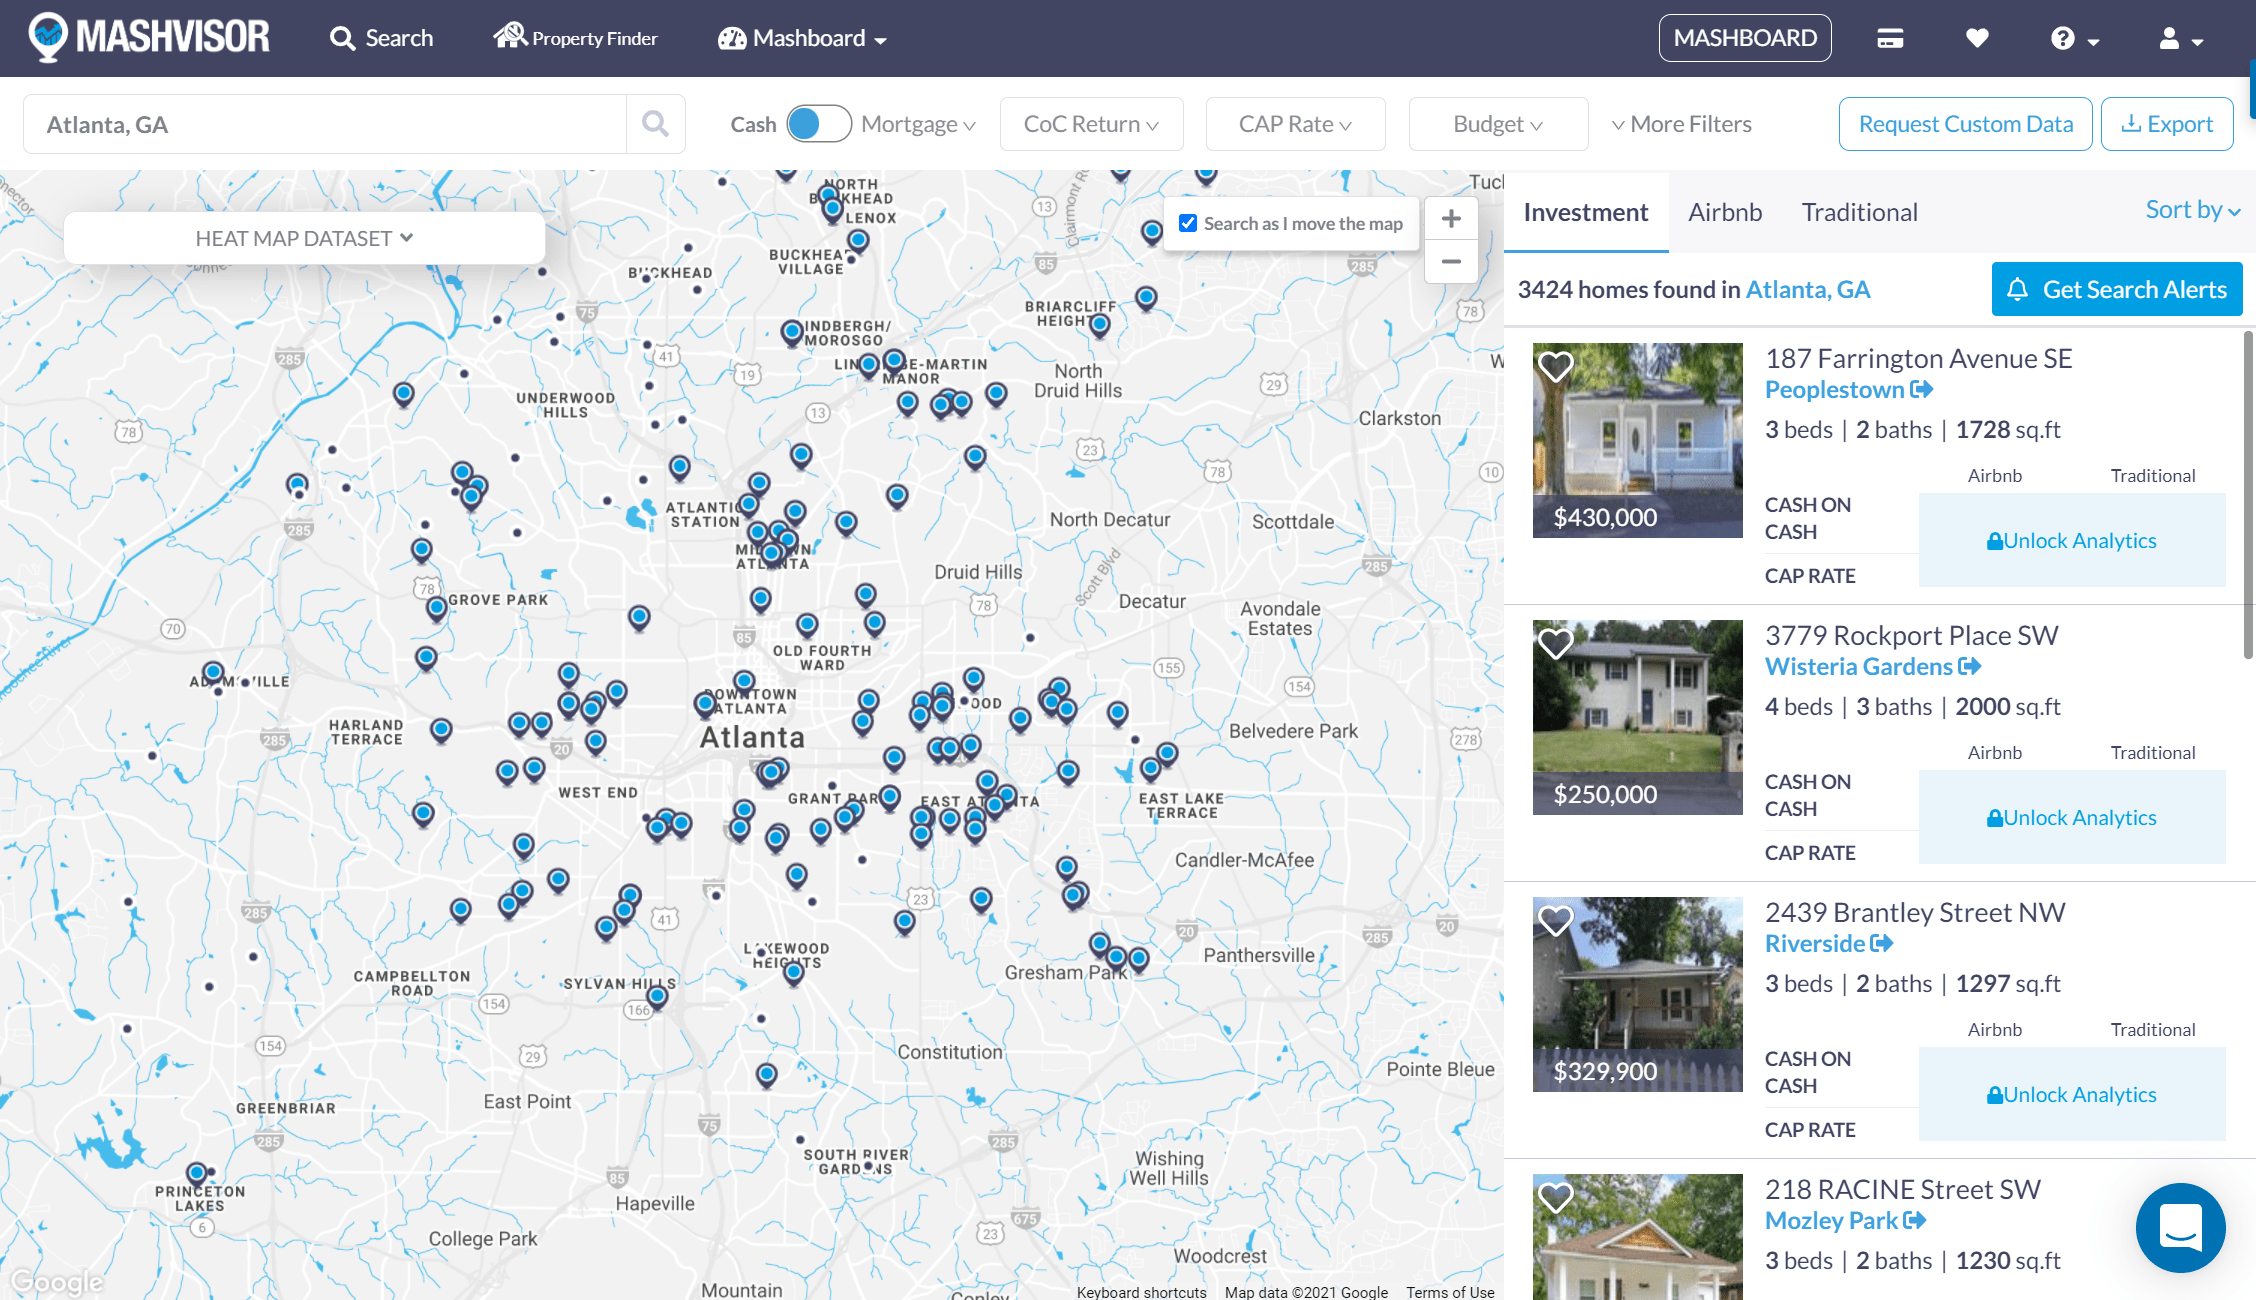The width and height of the screenshot is (2256, 1300).
Task: Open 218 RACINE Street SW title
Action: click(x=1902, y=1189)
